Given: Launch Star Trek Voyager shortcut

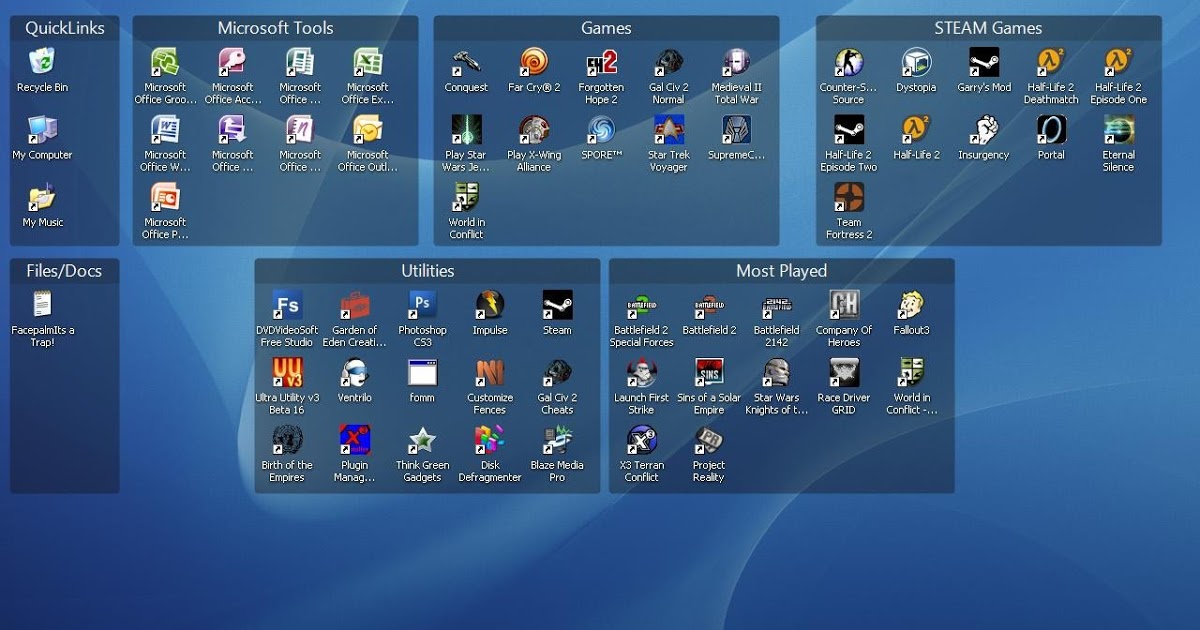Looking at the screenshot, I should (x=668, y=130).
